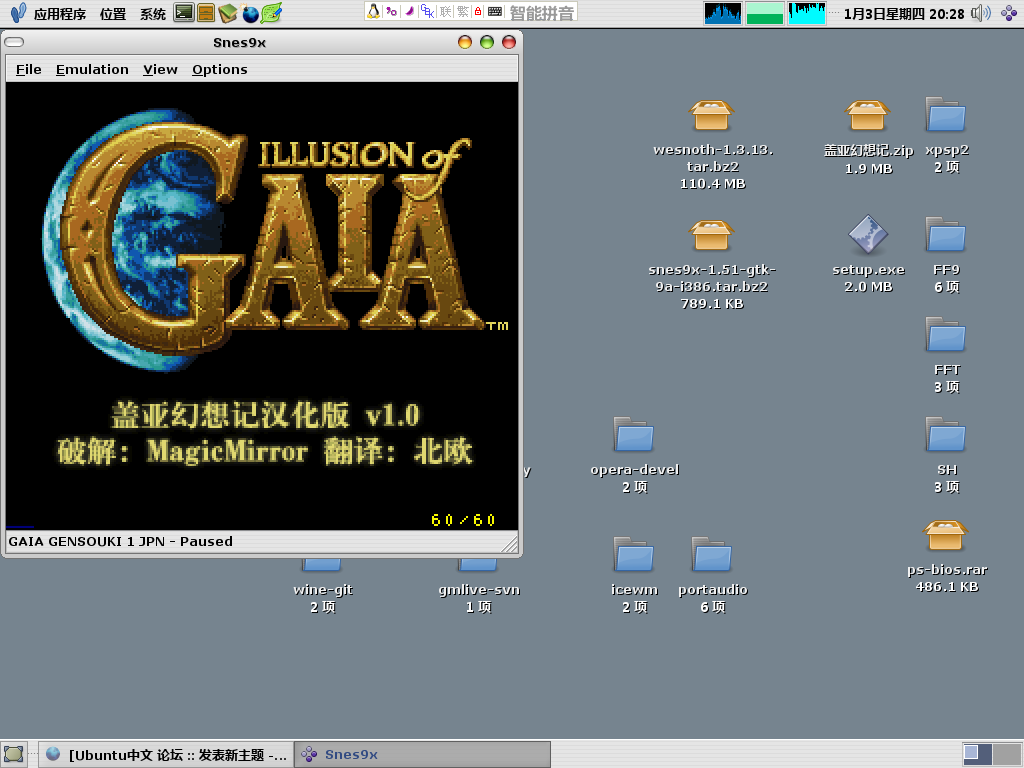Click the Snes9x taskbar button
Image resolution: width=1024 pixels, height=768 pixels.
click(423, 755)
